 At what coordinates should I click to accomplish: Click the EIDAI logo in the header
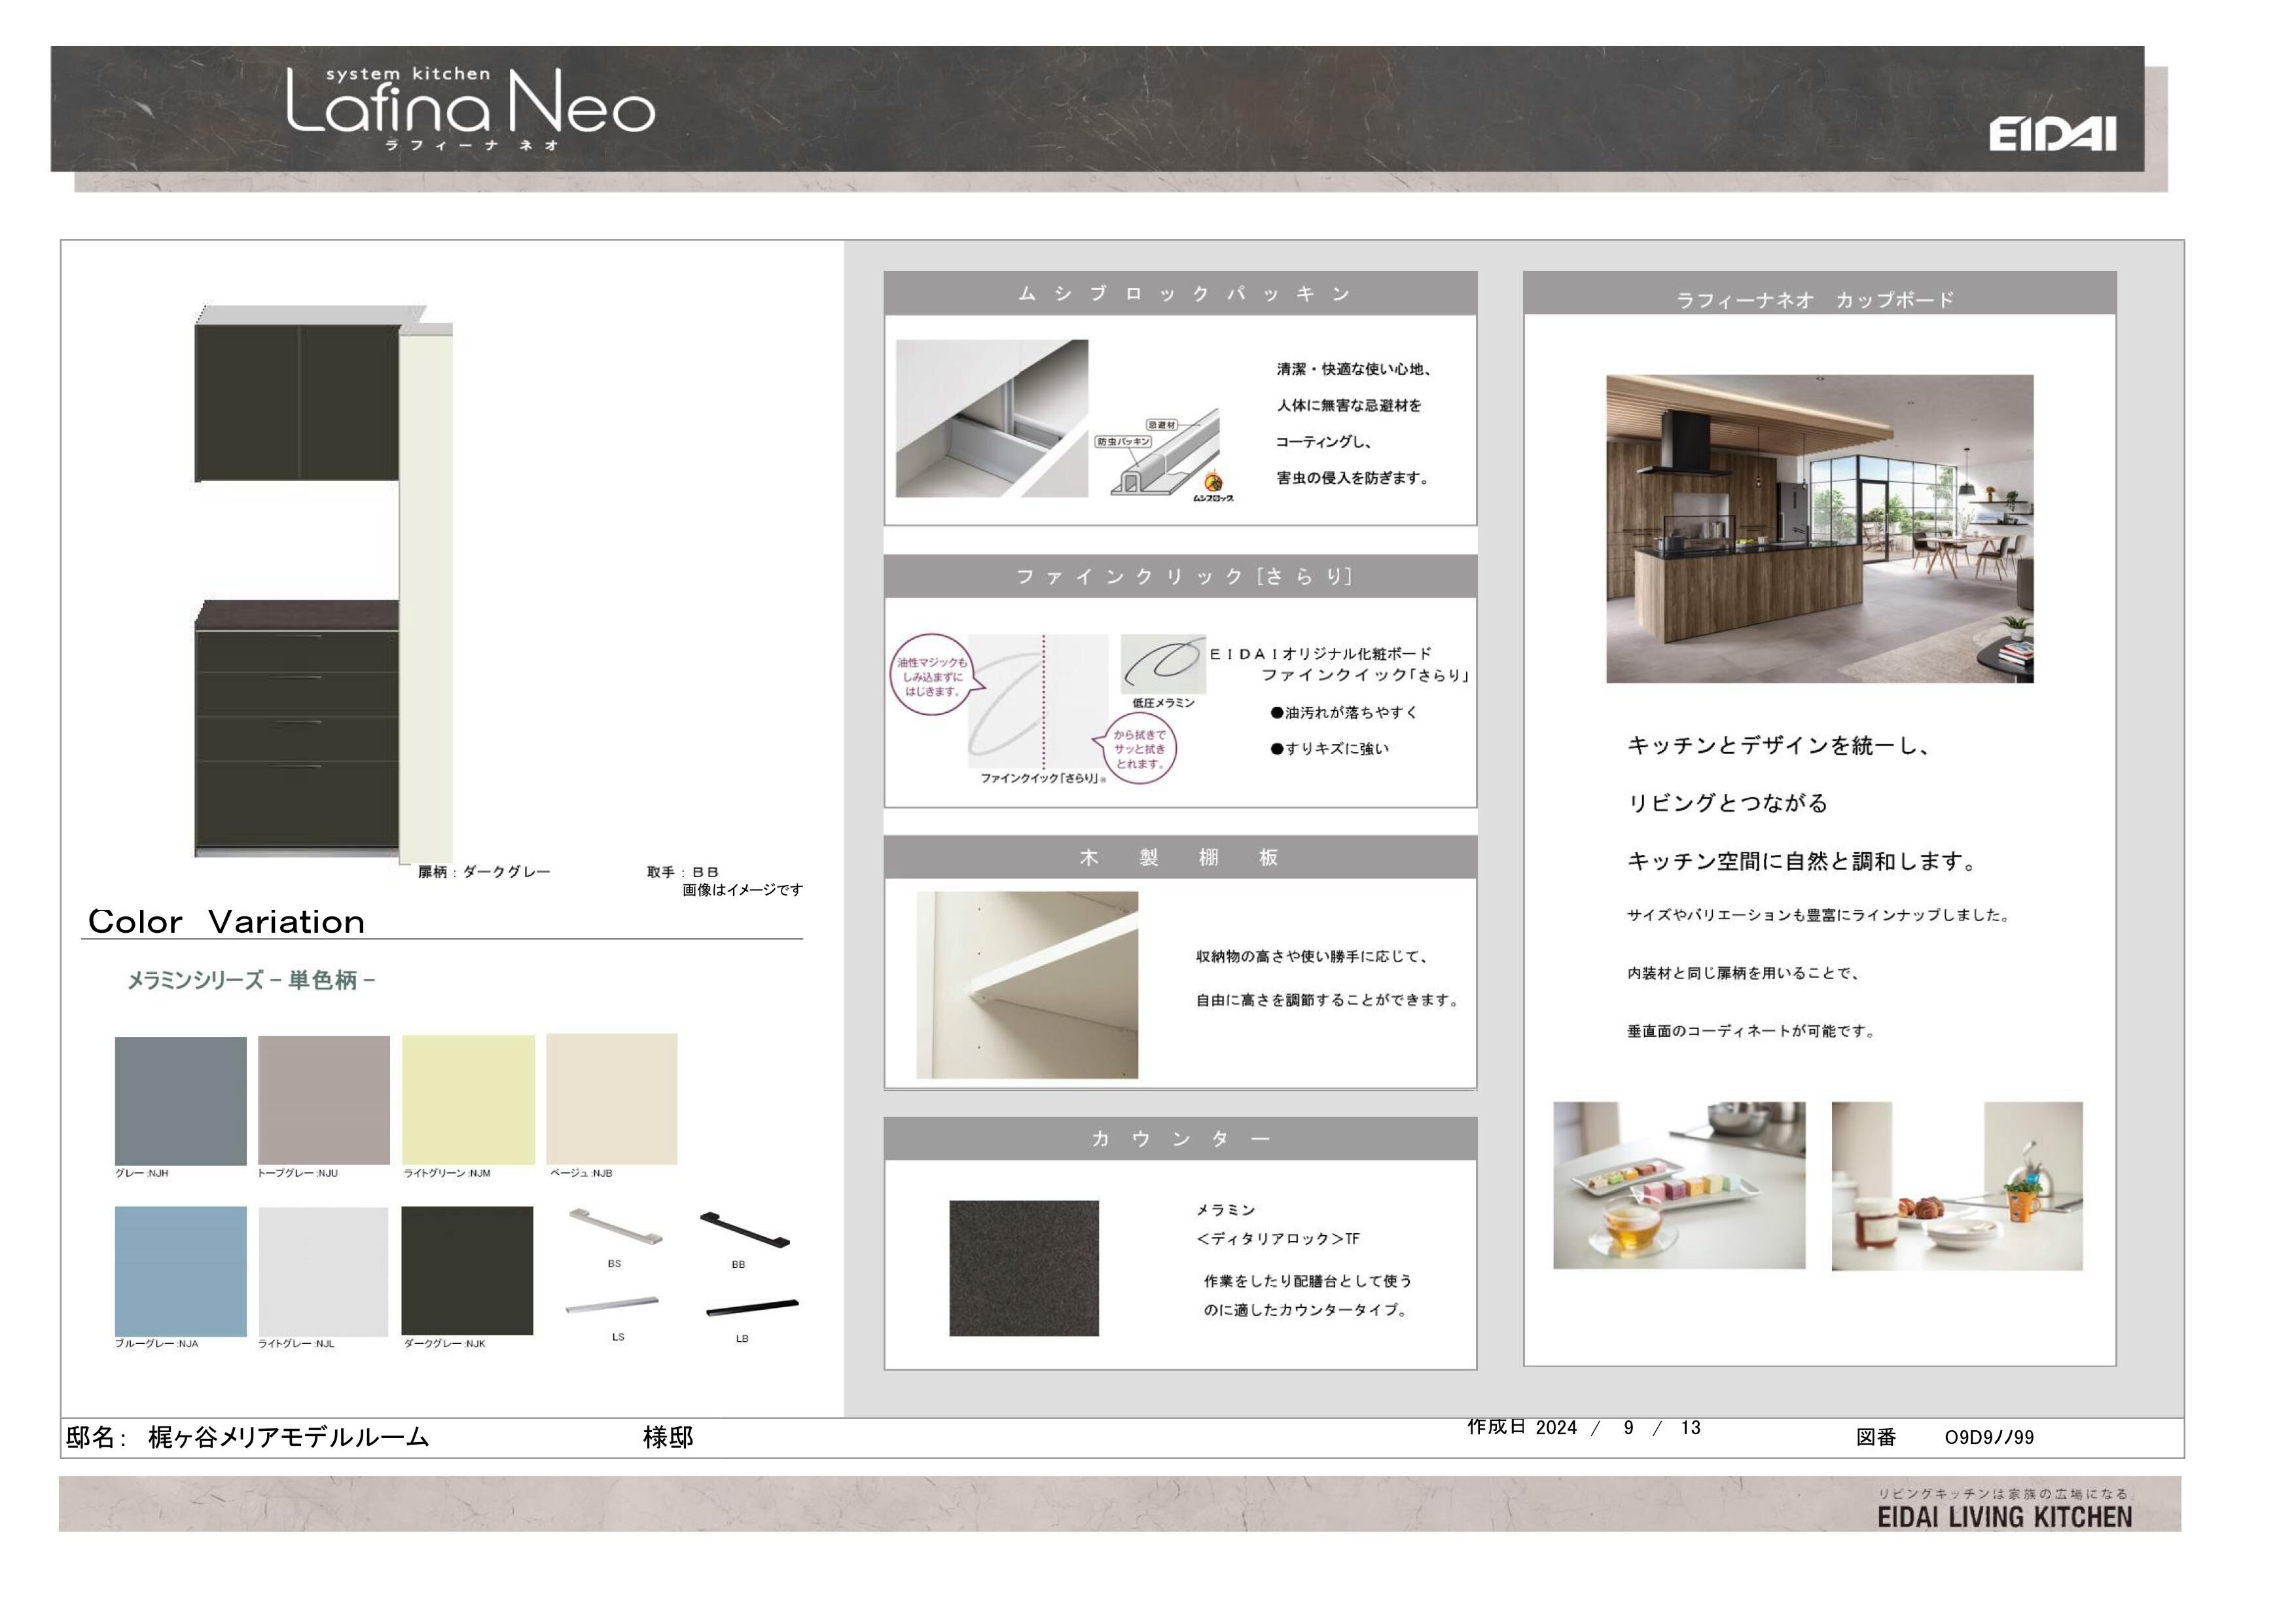pos(2052,134)
